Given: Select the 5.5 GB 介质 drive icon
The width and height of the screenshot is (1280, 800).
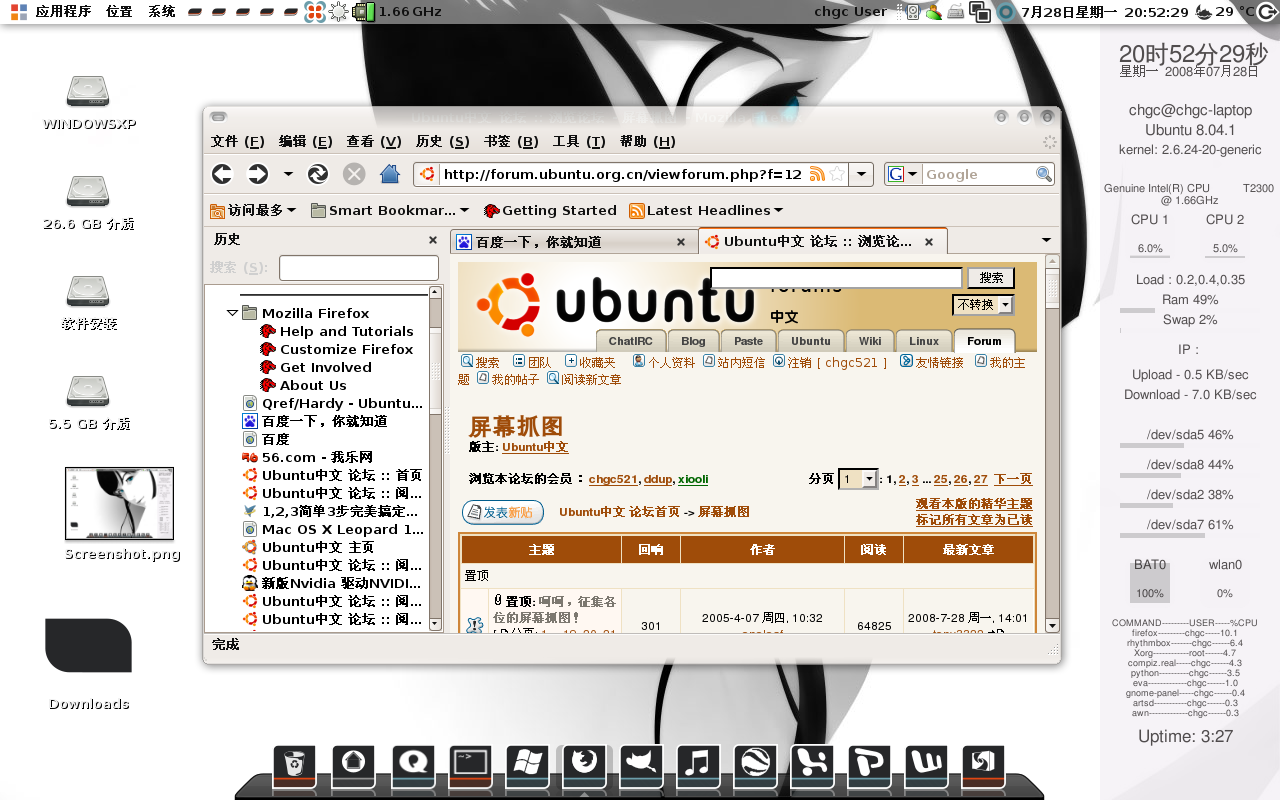Looking at the screenshot, I should pyautogui.click(x=88, y=401).
